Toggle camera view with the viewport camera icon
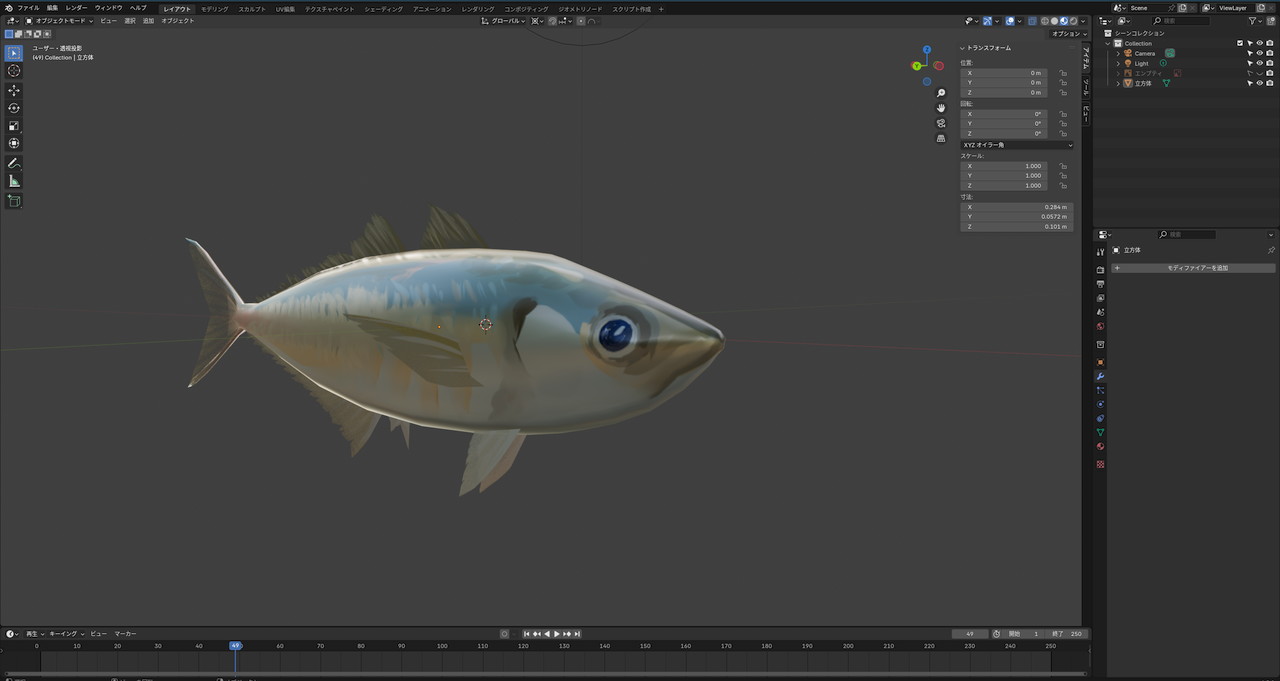The height and width of the screenshot is (681, 1280). tap(941, 123)
